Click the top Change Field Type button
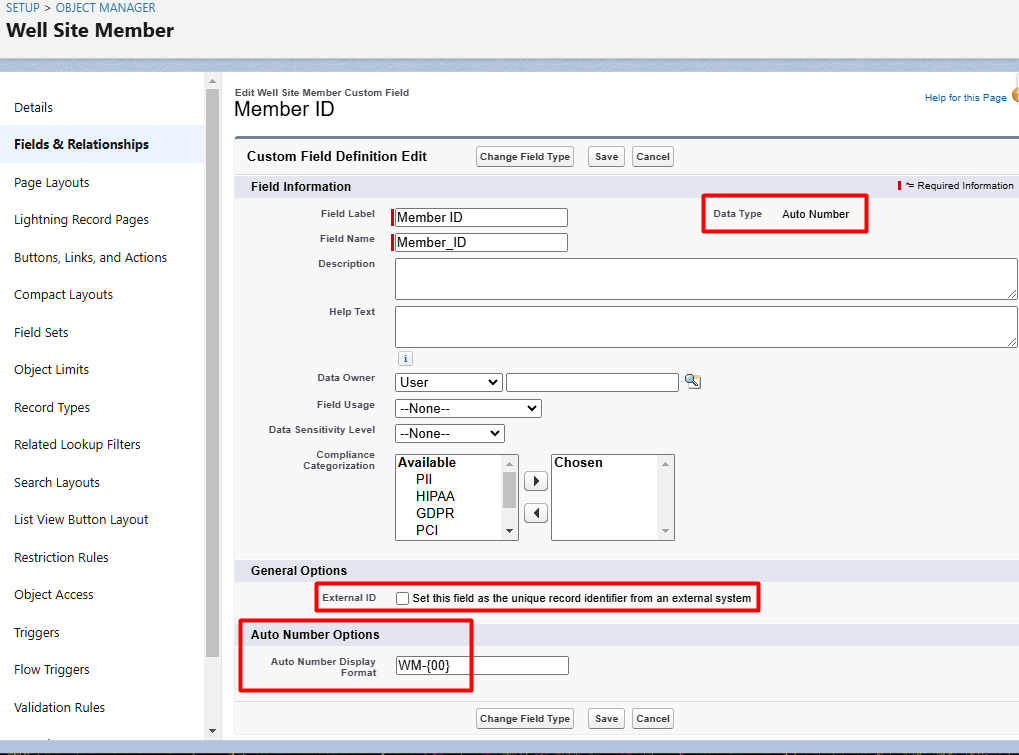 (x=525, y=157)
